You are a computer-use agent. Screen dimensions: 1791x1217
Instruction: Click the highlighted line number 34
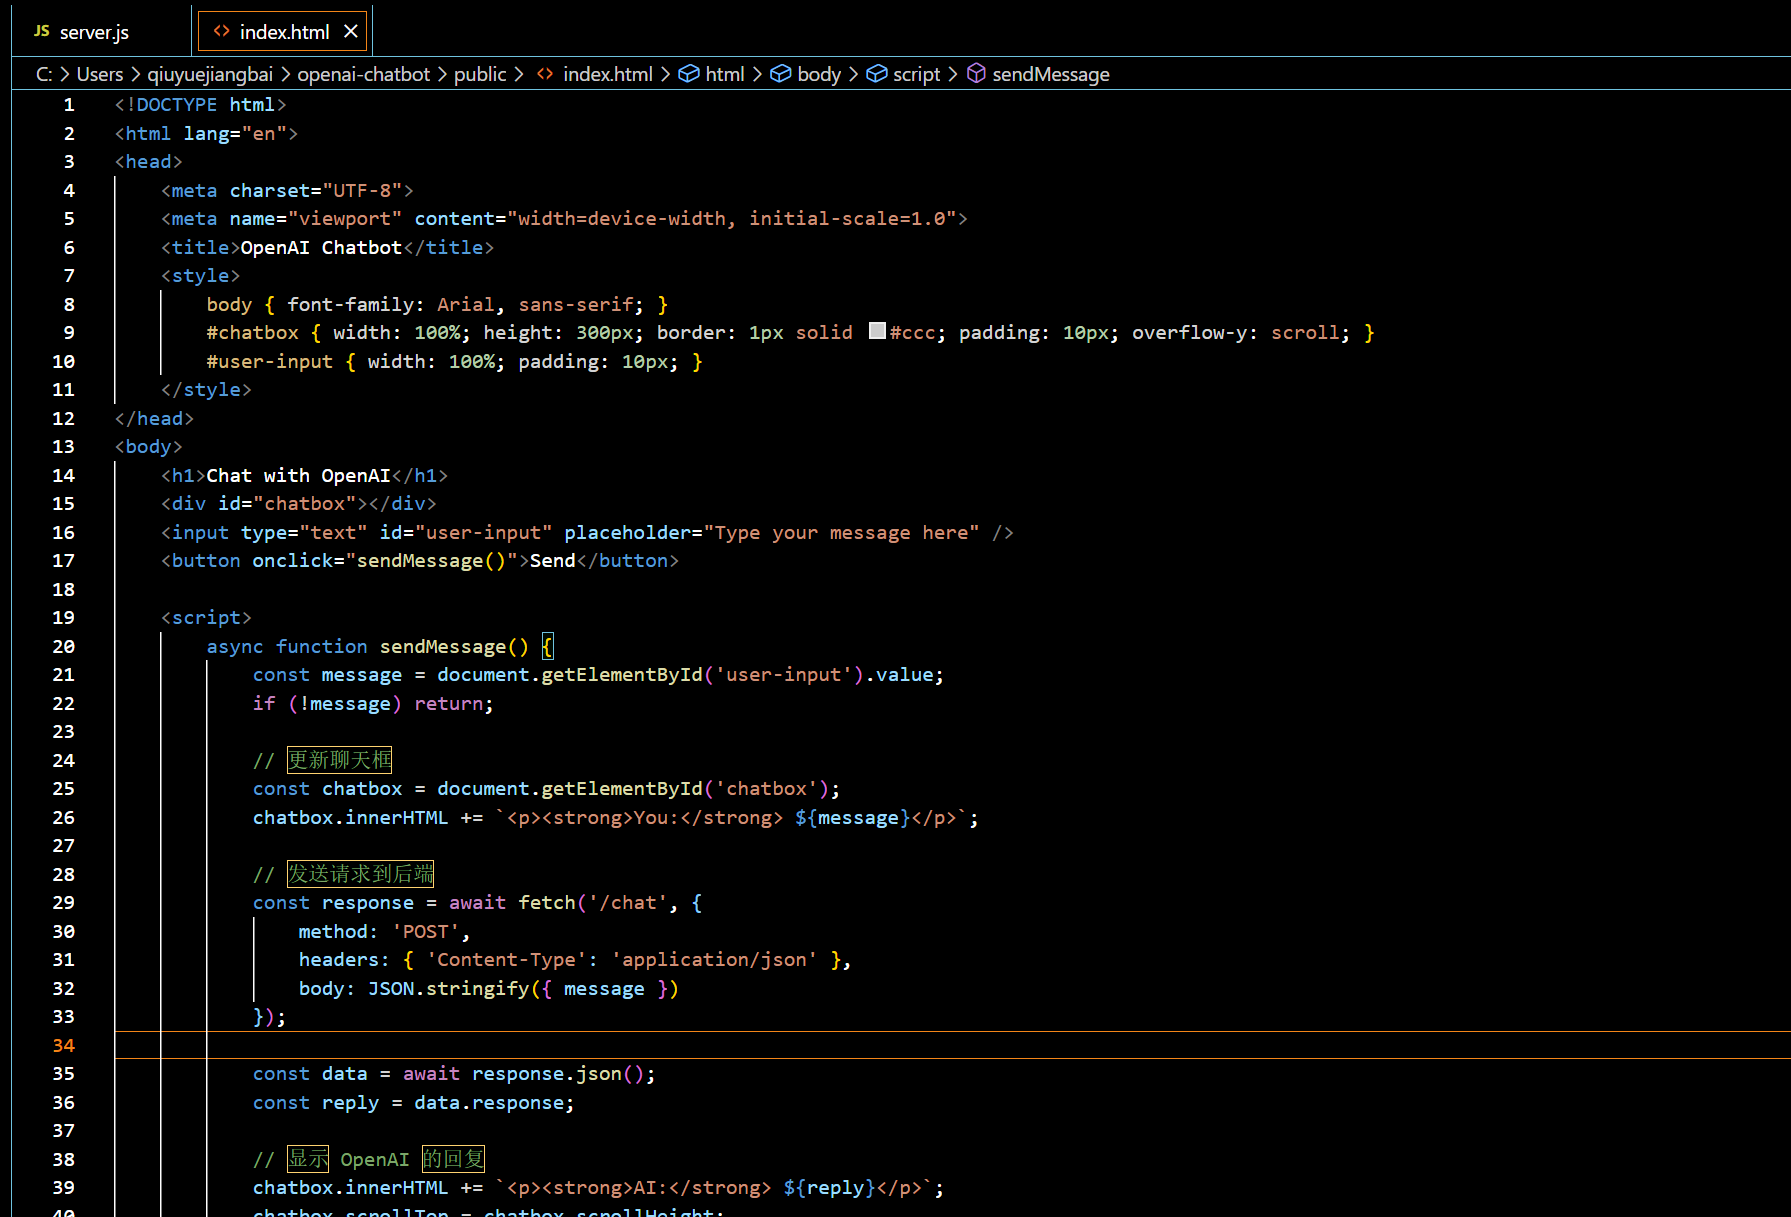[63, 1045]
